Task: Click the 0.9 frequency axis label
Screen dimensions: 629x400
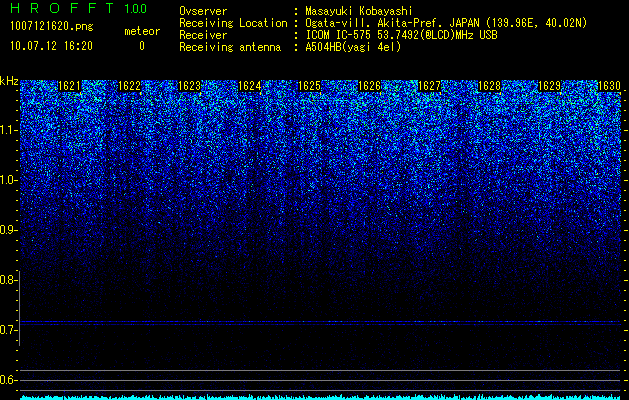Action: coord(7,230)
